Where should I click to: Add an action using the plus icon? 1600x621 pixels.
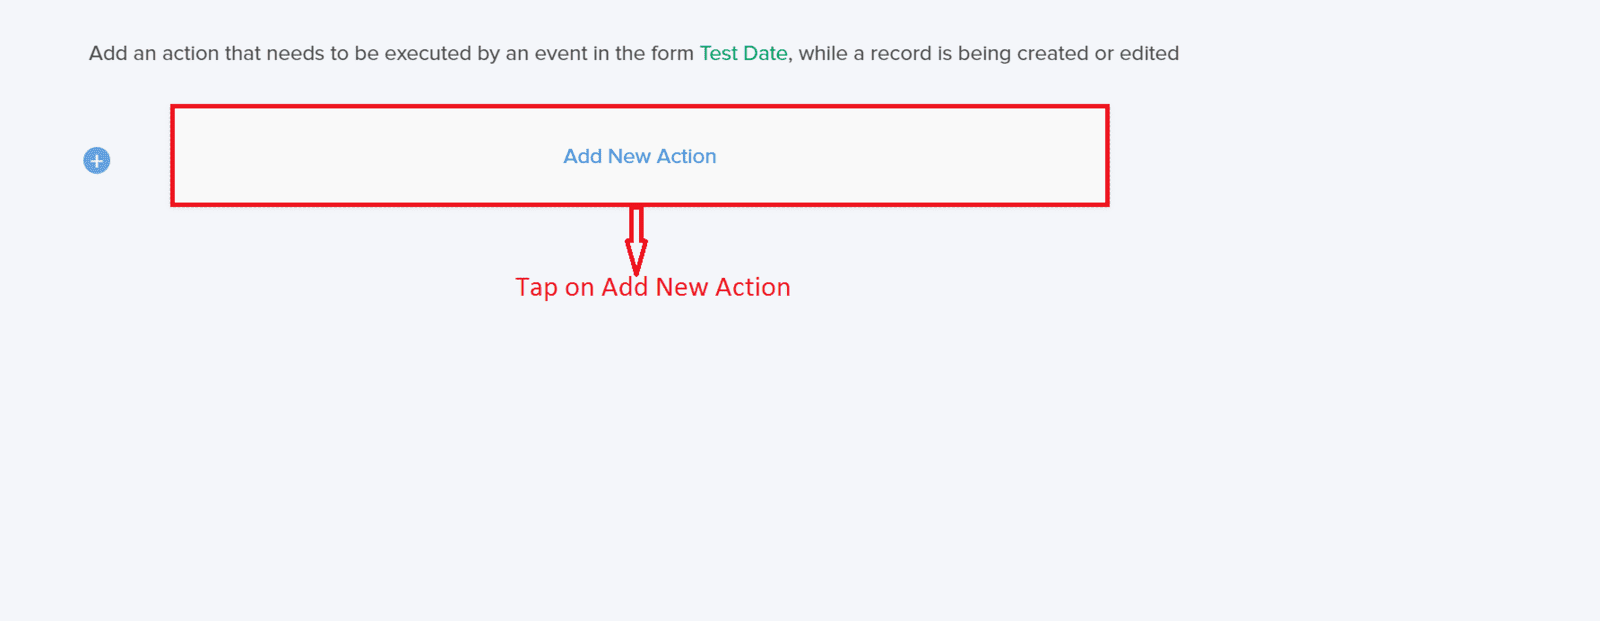(97, 160)
